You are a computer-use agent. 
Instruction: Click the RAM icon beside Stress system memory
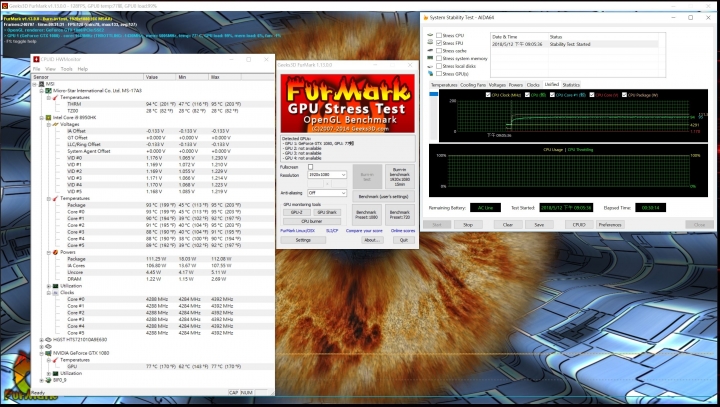point(430,58)
